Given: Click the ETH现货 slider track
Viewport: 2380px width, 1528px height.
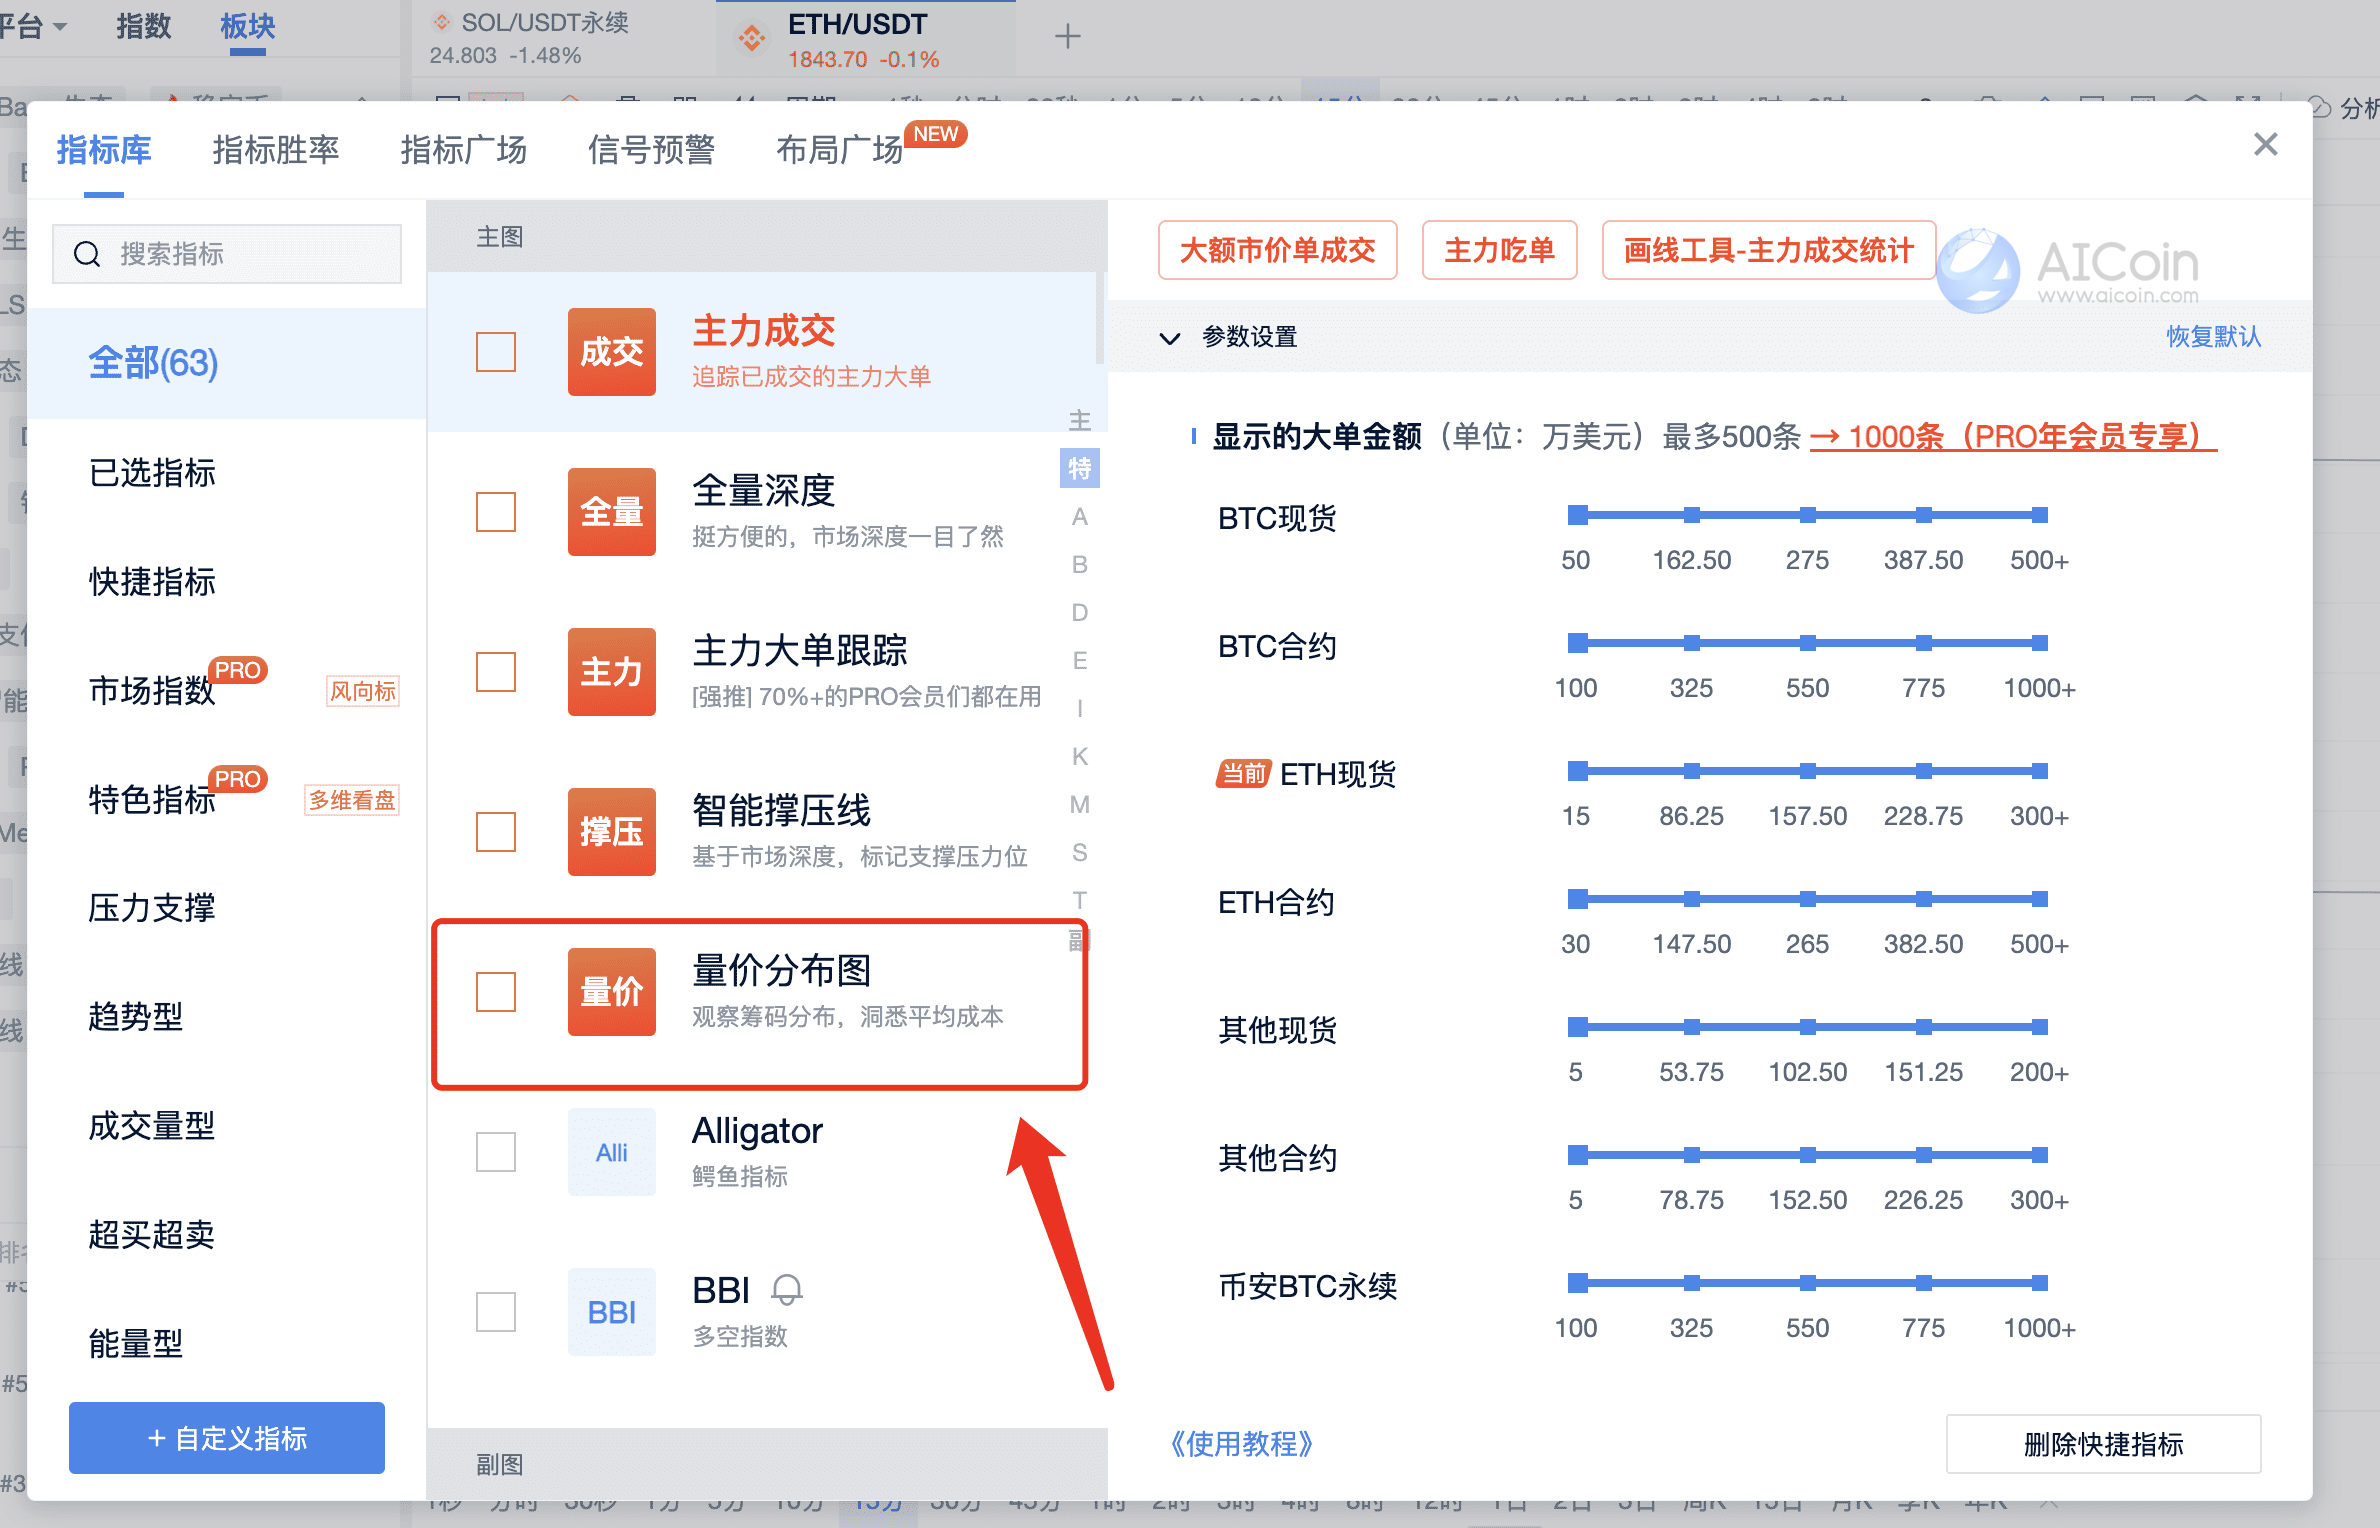Looking at the screenshot, I should coord(1807,771).
